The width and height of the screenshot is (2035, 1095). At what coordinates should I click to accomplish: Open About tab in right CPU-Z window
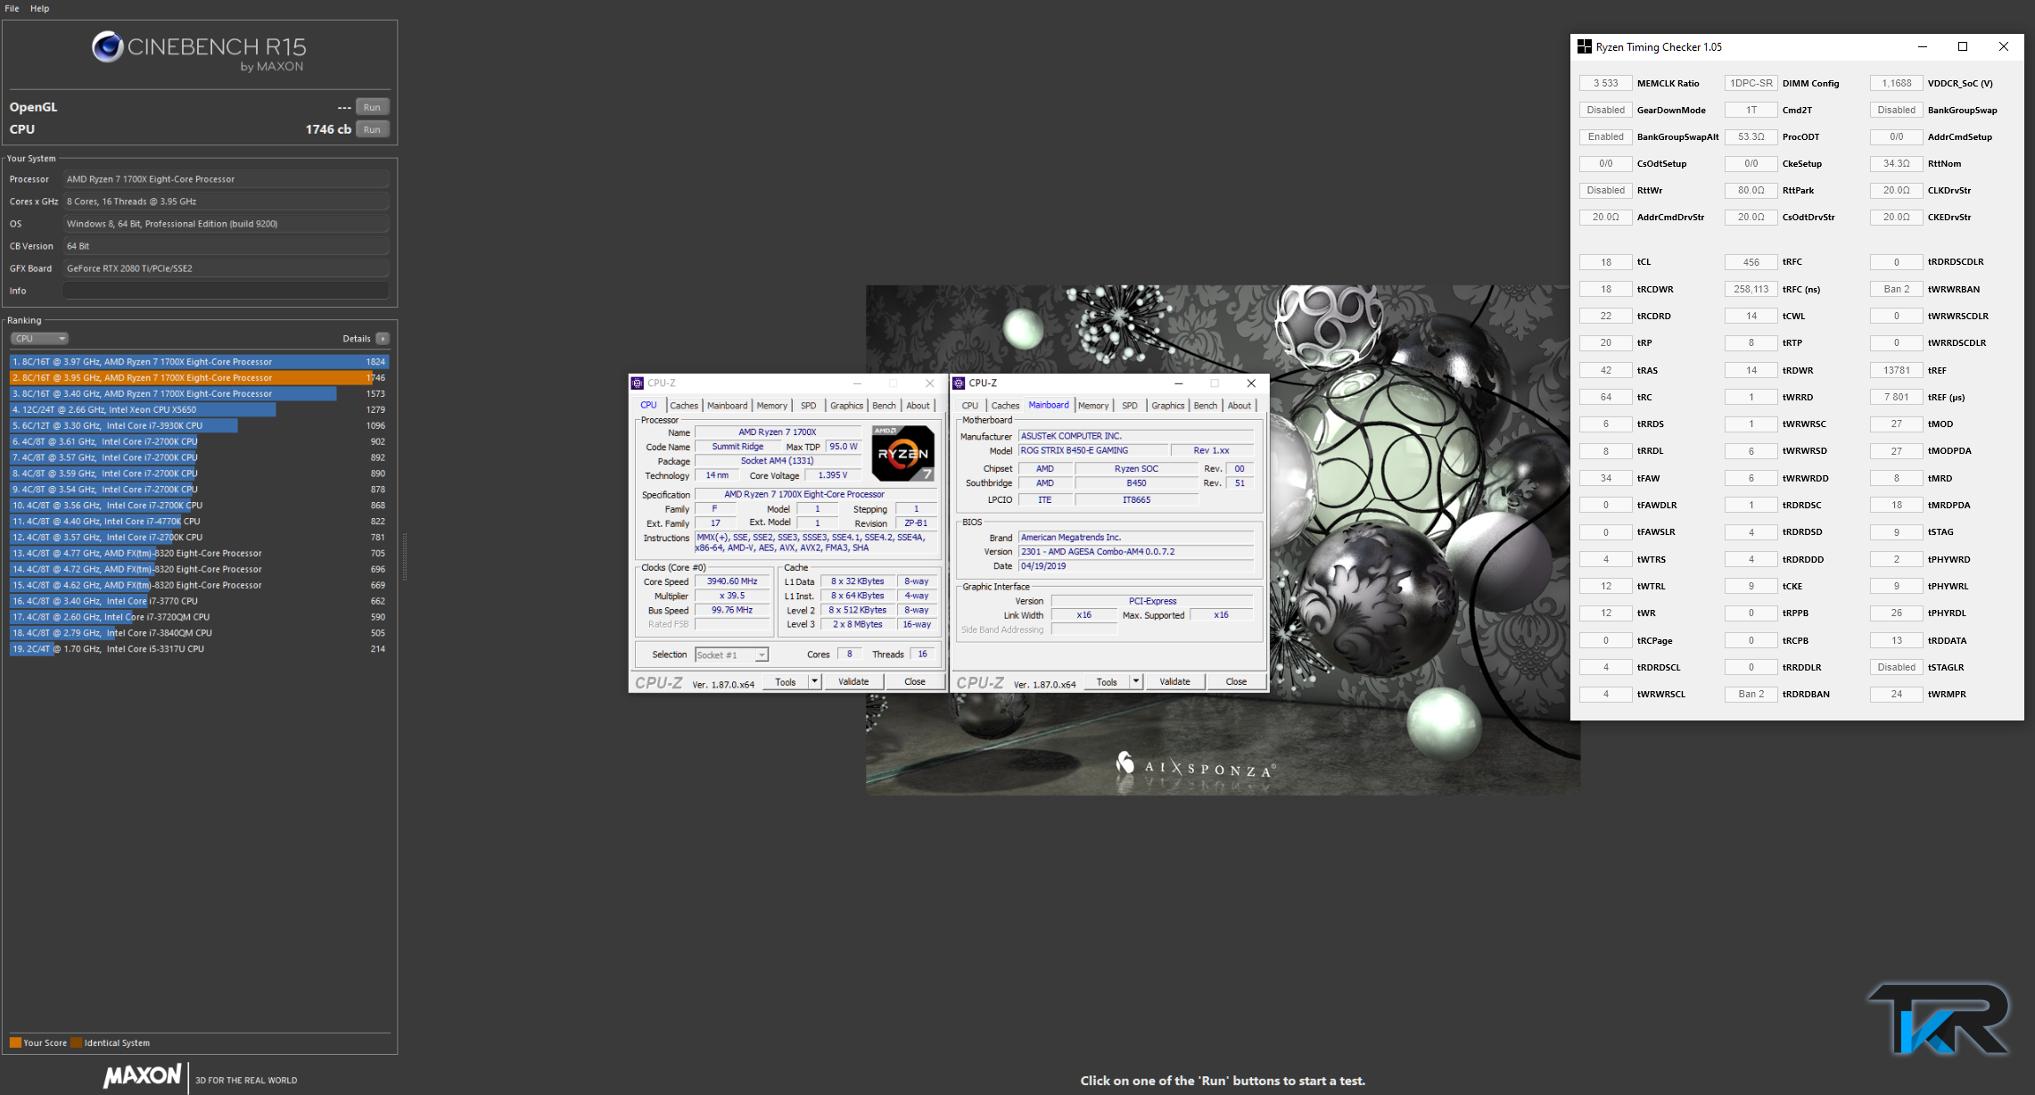click(1239, 405)
